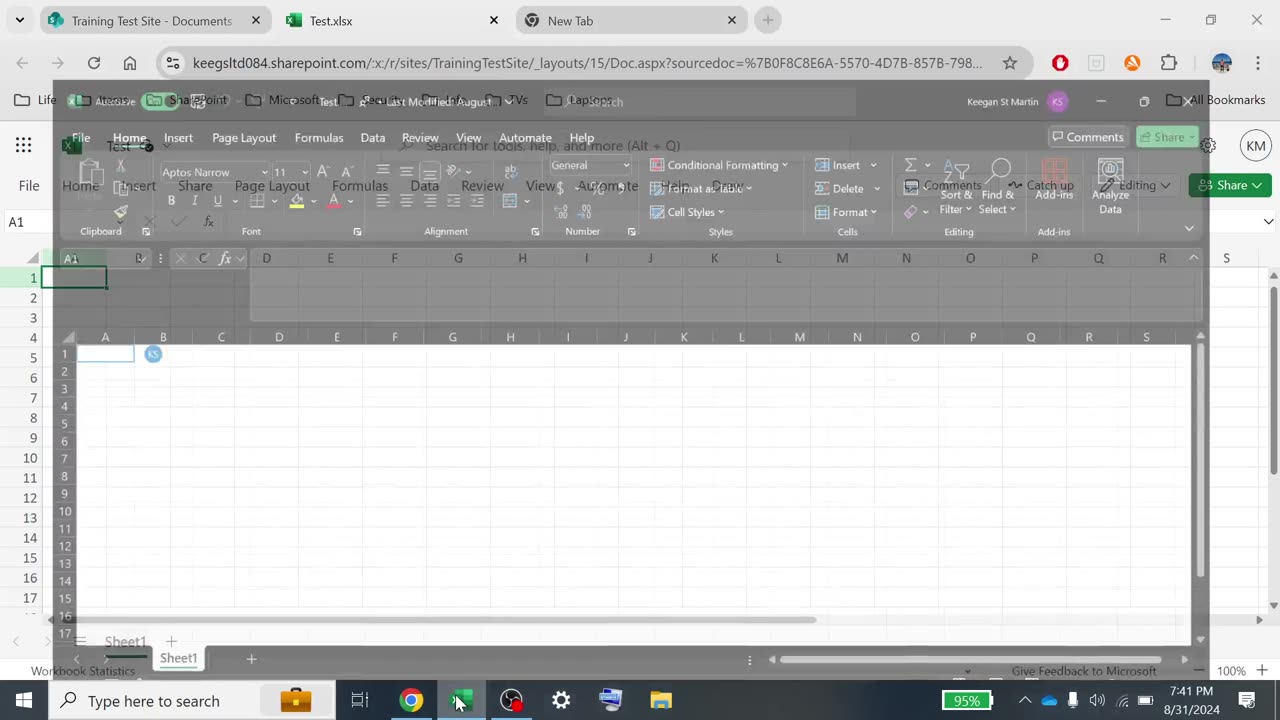This screenshot has height=720, width=1280.
Task: Open the Number dialog launcher
Action: click(631, 232)
